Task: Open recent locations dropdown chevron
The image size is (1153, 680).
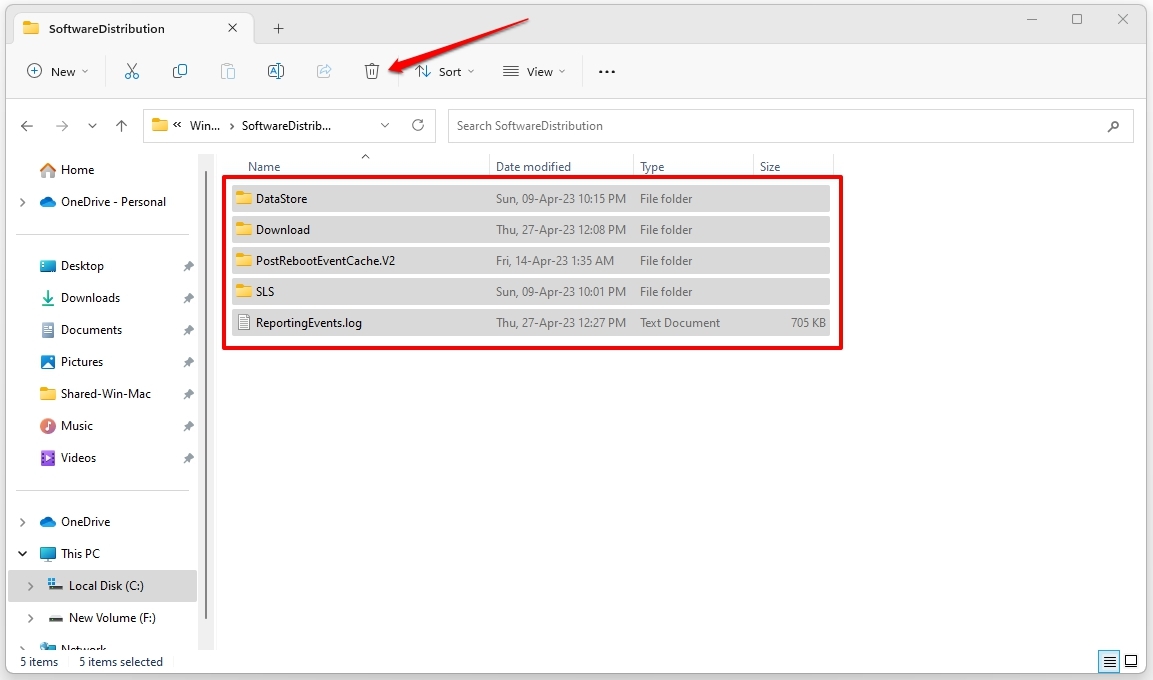Action: (92, 126)
